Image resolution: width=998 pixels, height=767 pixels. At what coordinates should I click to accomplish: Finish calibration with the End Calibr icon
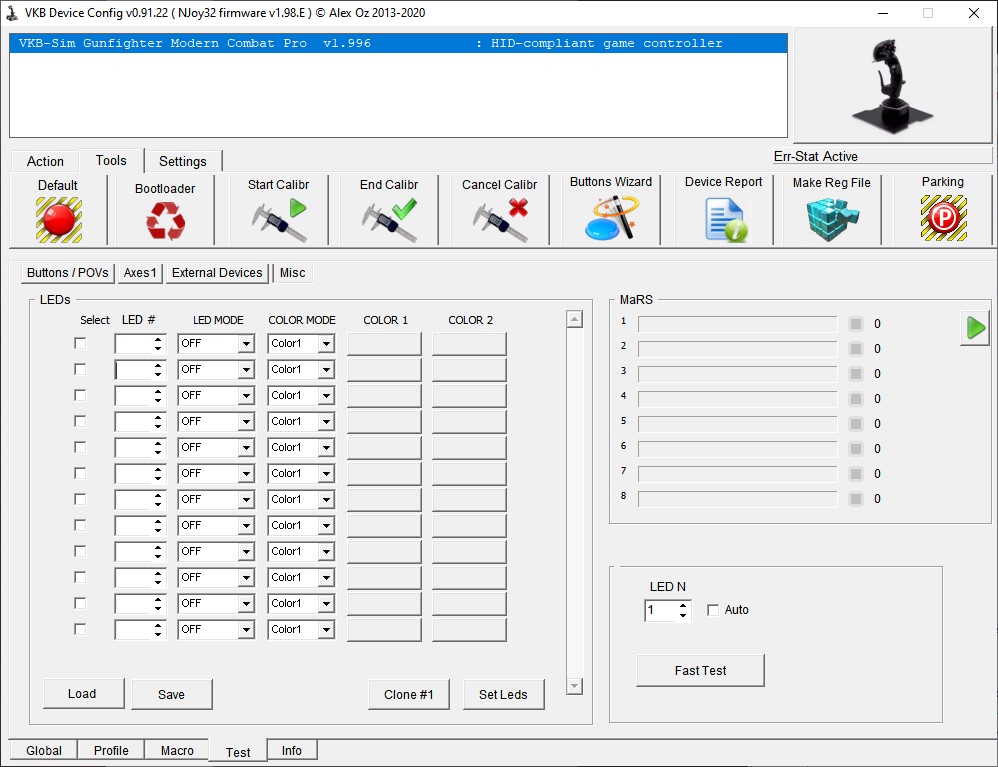[x=389, y=220]
